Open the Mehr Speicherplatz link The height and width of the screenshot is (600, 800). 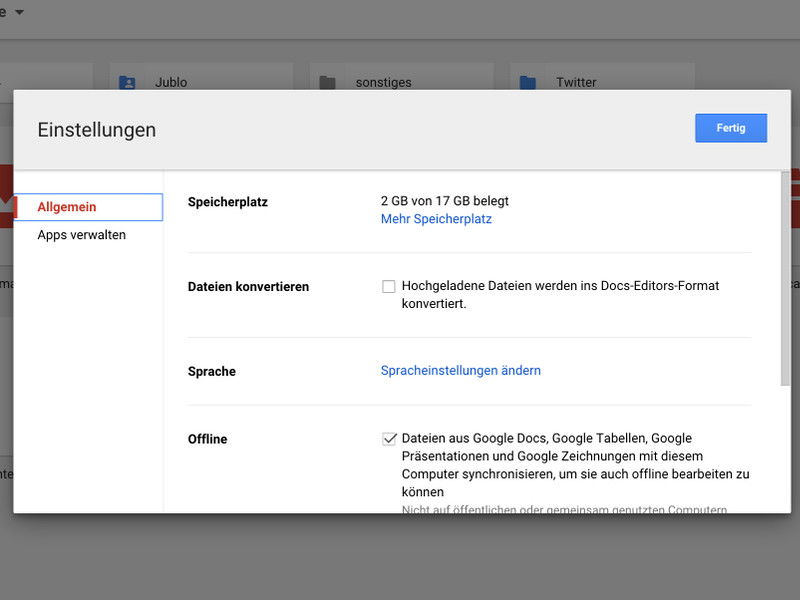click(436, 219)
